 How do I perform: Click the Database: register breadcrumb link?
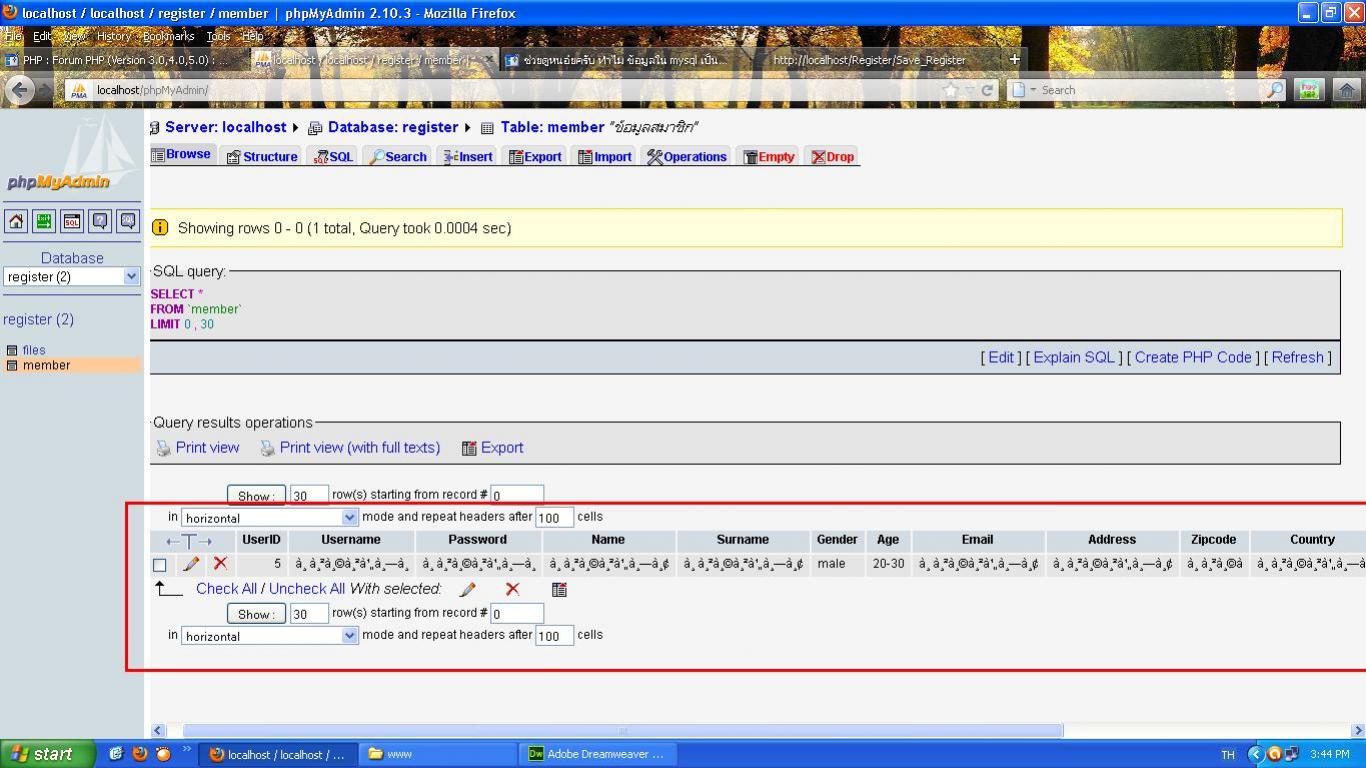(393, 127)
